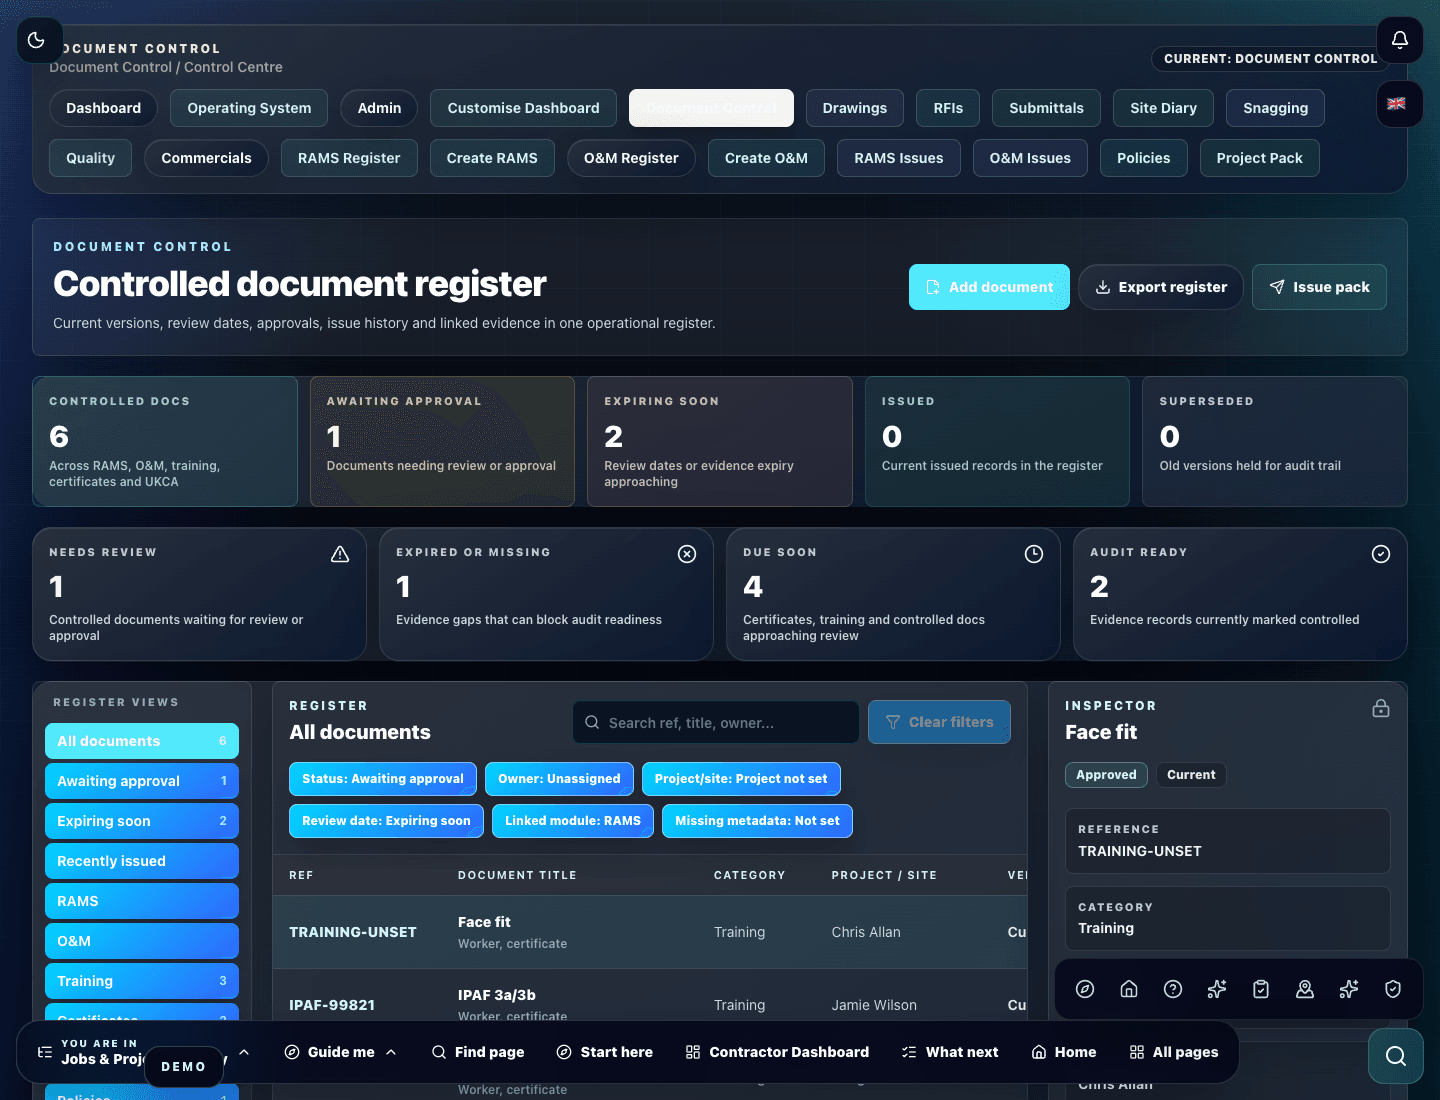Open All pages grid in the bottom bar
Screen dimensions: 1440x1100
tap(1174, 1052)
